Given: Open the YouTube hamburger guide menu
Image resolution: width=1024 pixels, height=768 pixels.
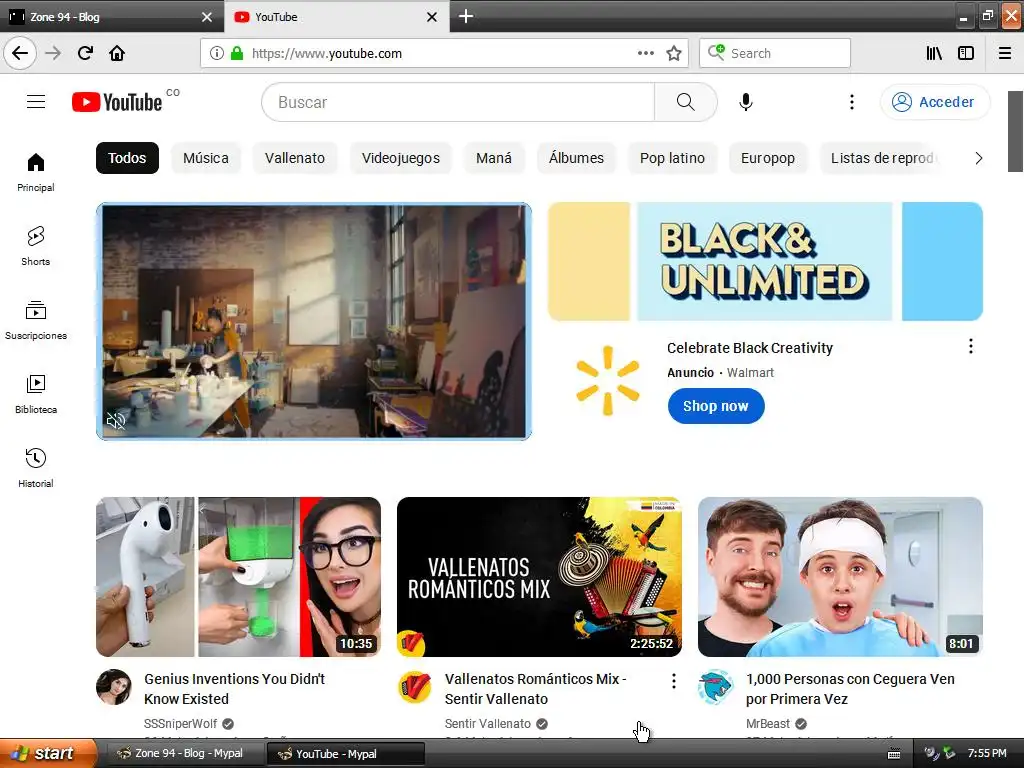Looking at the screenshot, I should click(x=36, y=102).
